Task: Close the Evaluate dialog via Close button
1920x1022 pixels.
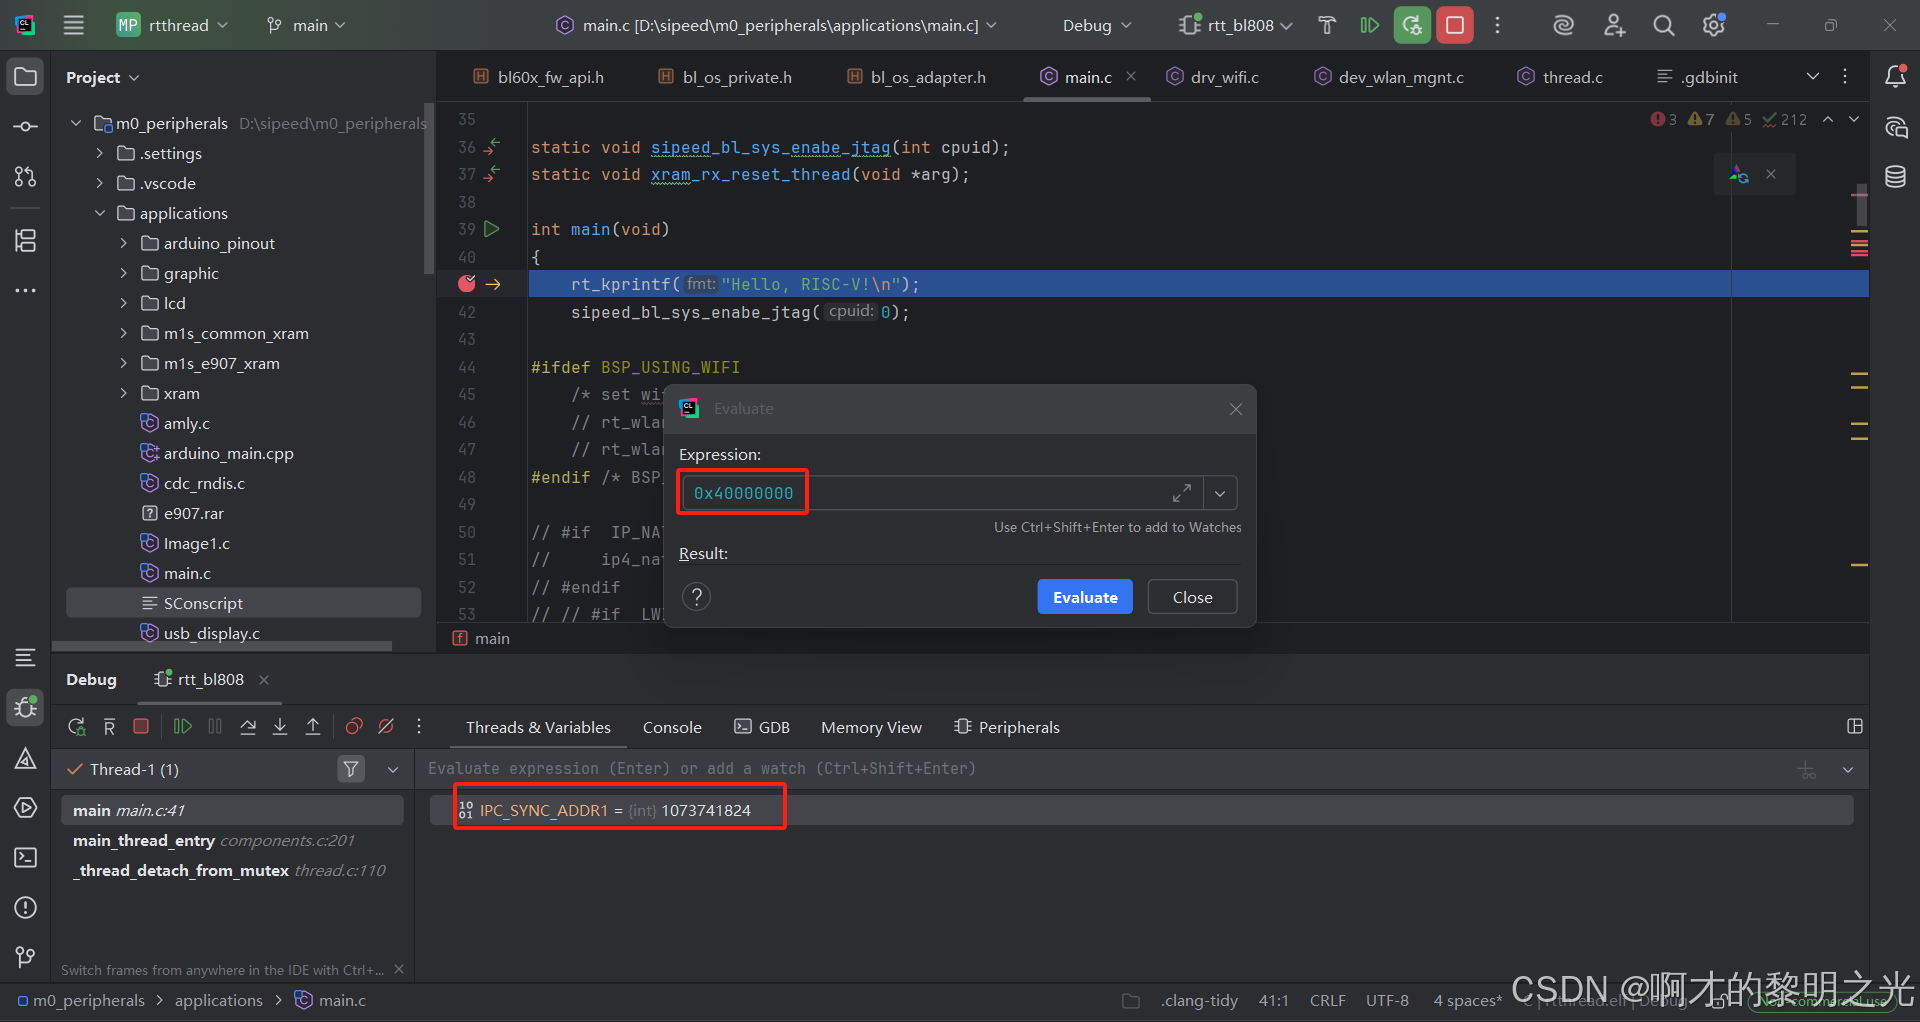Action: click(x=1191, y=596)
